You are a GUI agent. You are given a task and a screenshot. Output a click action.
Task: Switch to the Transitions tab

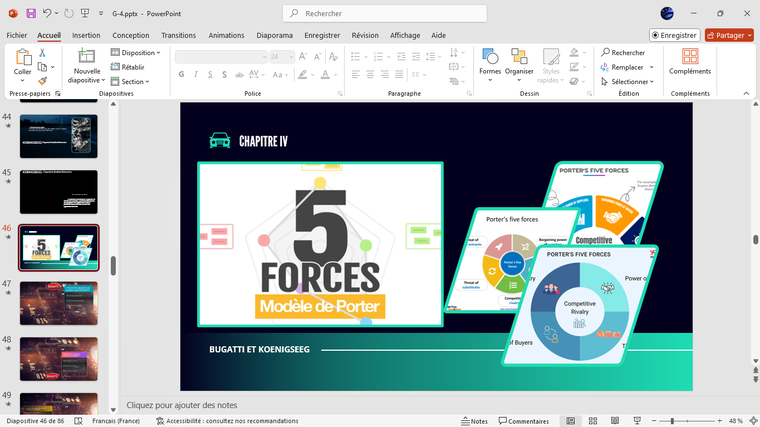point(179,35)
